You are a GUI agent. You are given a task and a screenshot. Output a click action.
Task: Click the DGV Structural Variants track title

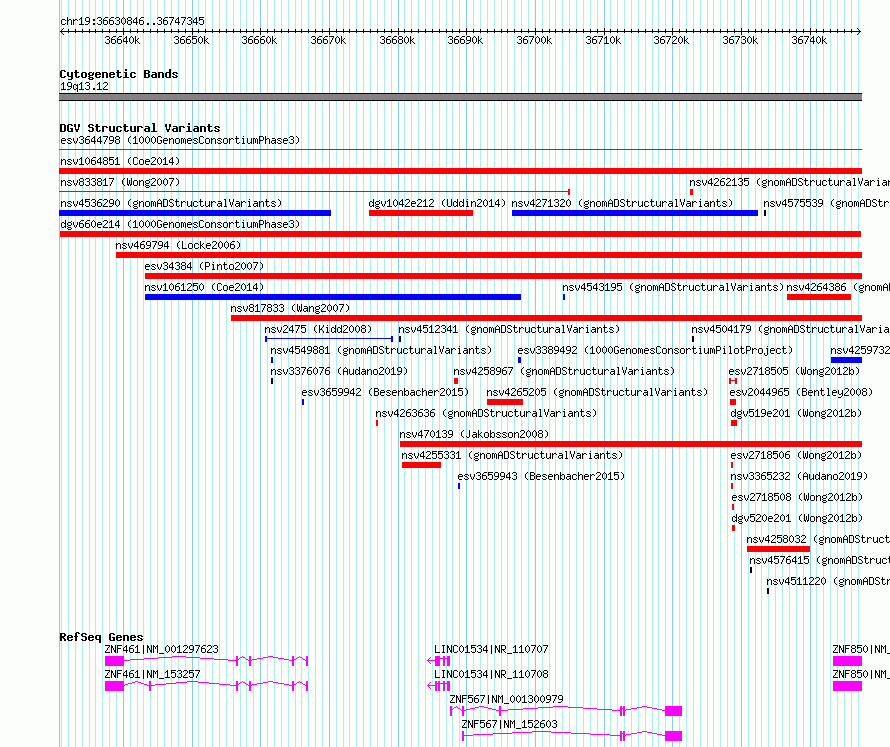click(x=140, y=128)
